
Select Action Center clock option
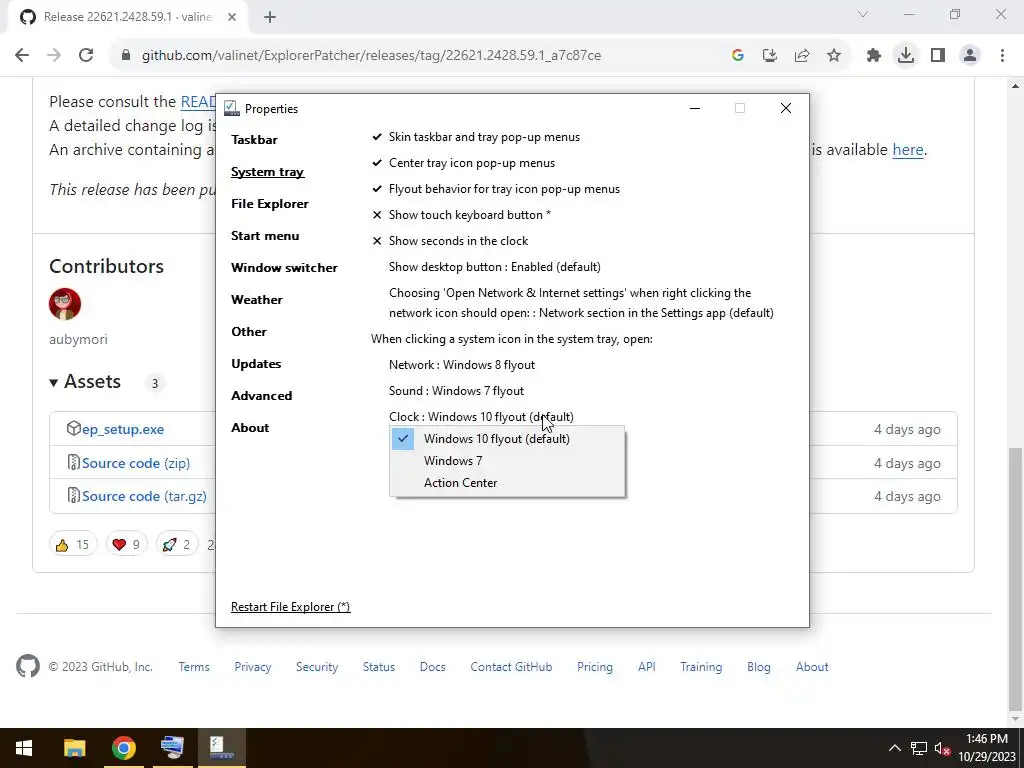pos(507,483)
